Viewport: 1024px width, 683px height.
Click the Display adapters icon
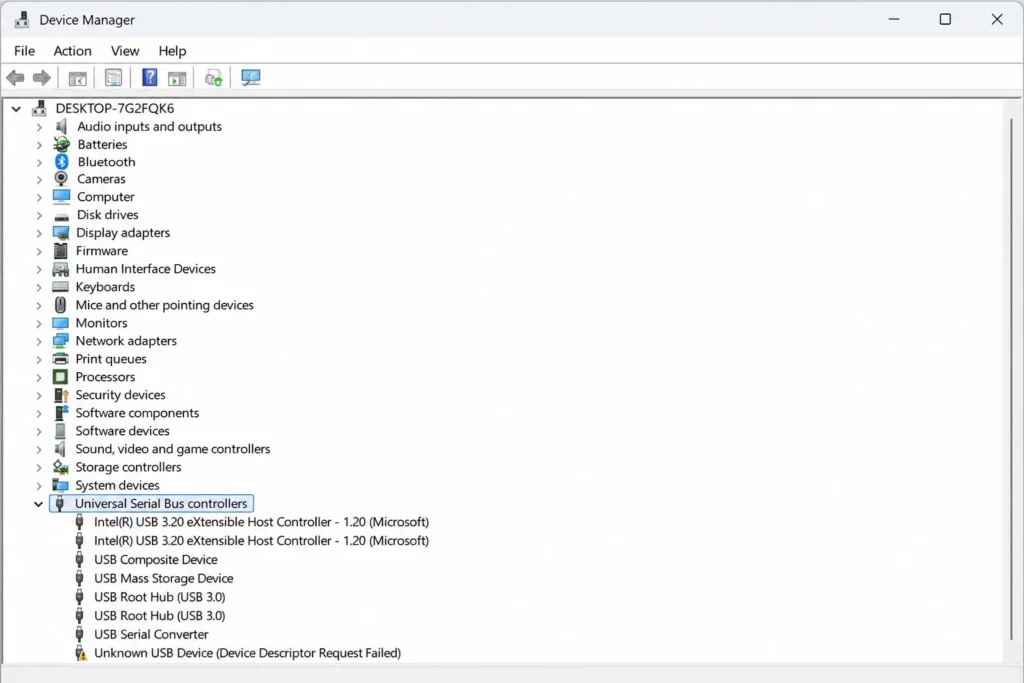point(61,232)
